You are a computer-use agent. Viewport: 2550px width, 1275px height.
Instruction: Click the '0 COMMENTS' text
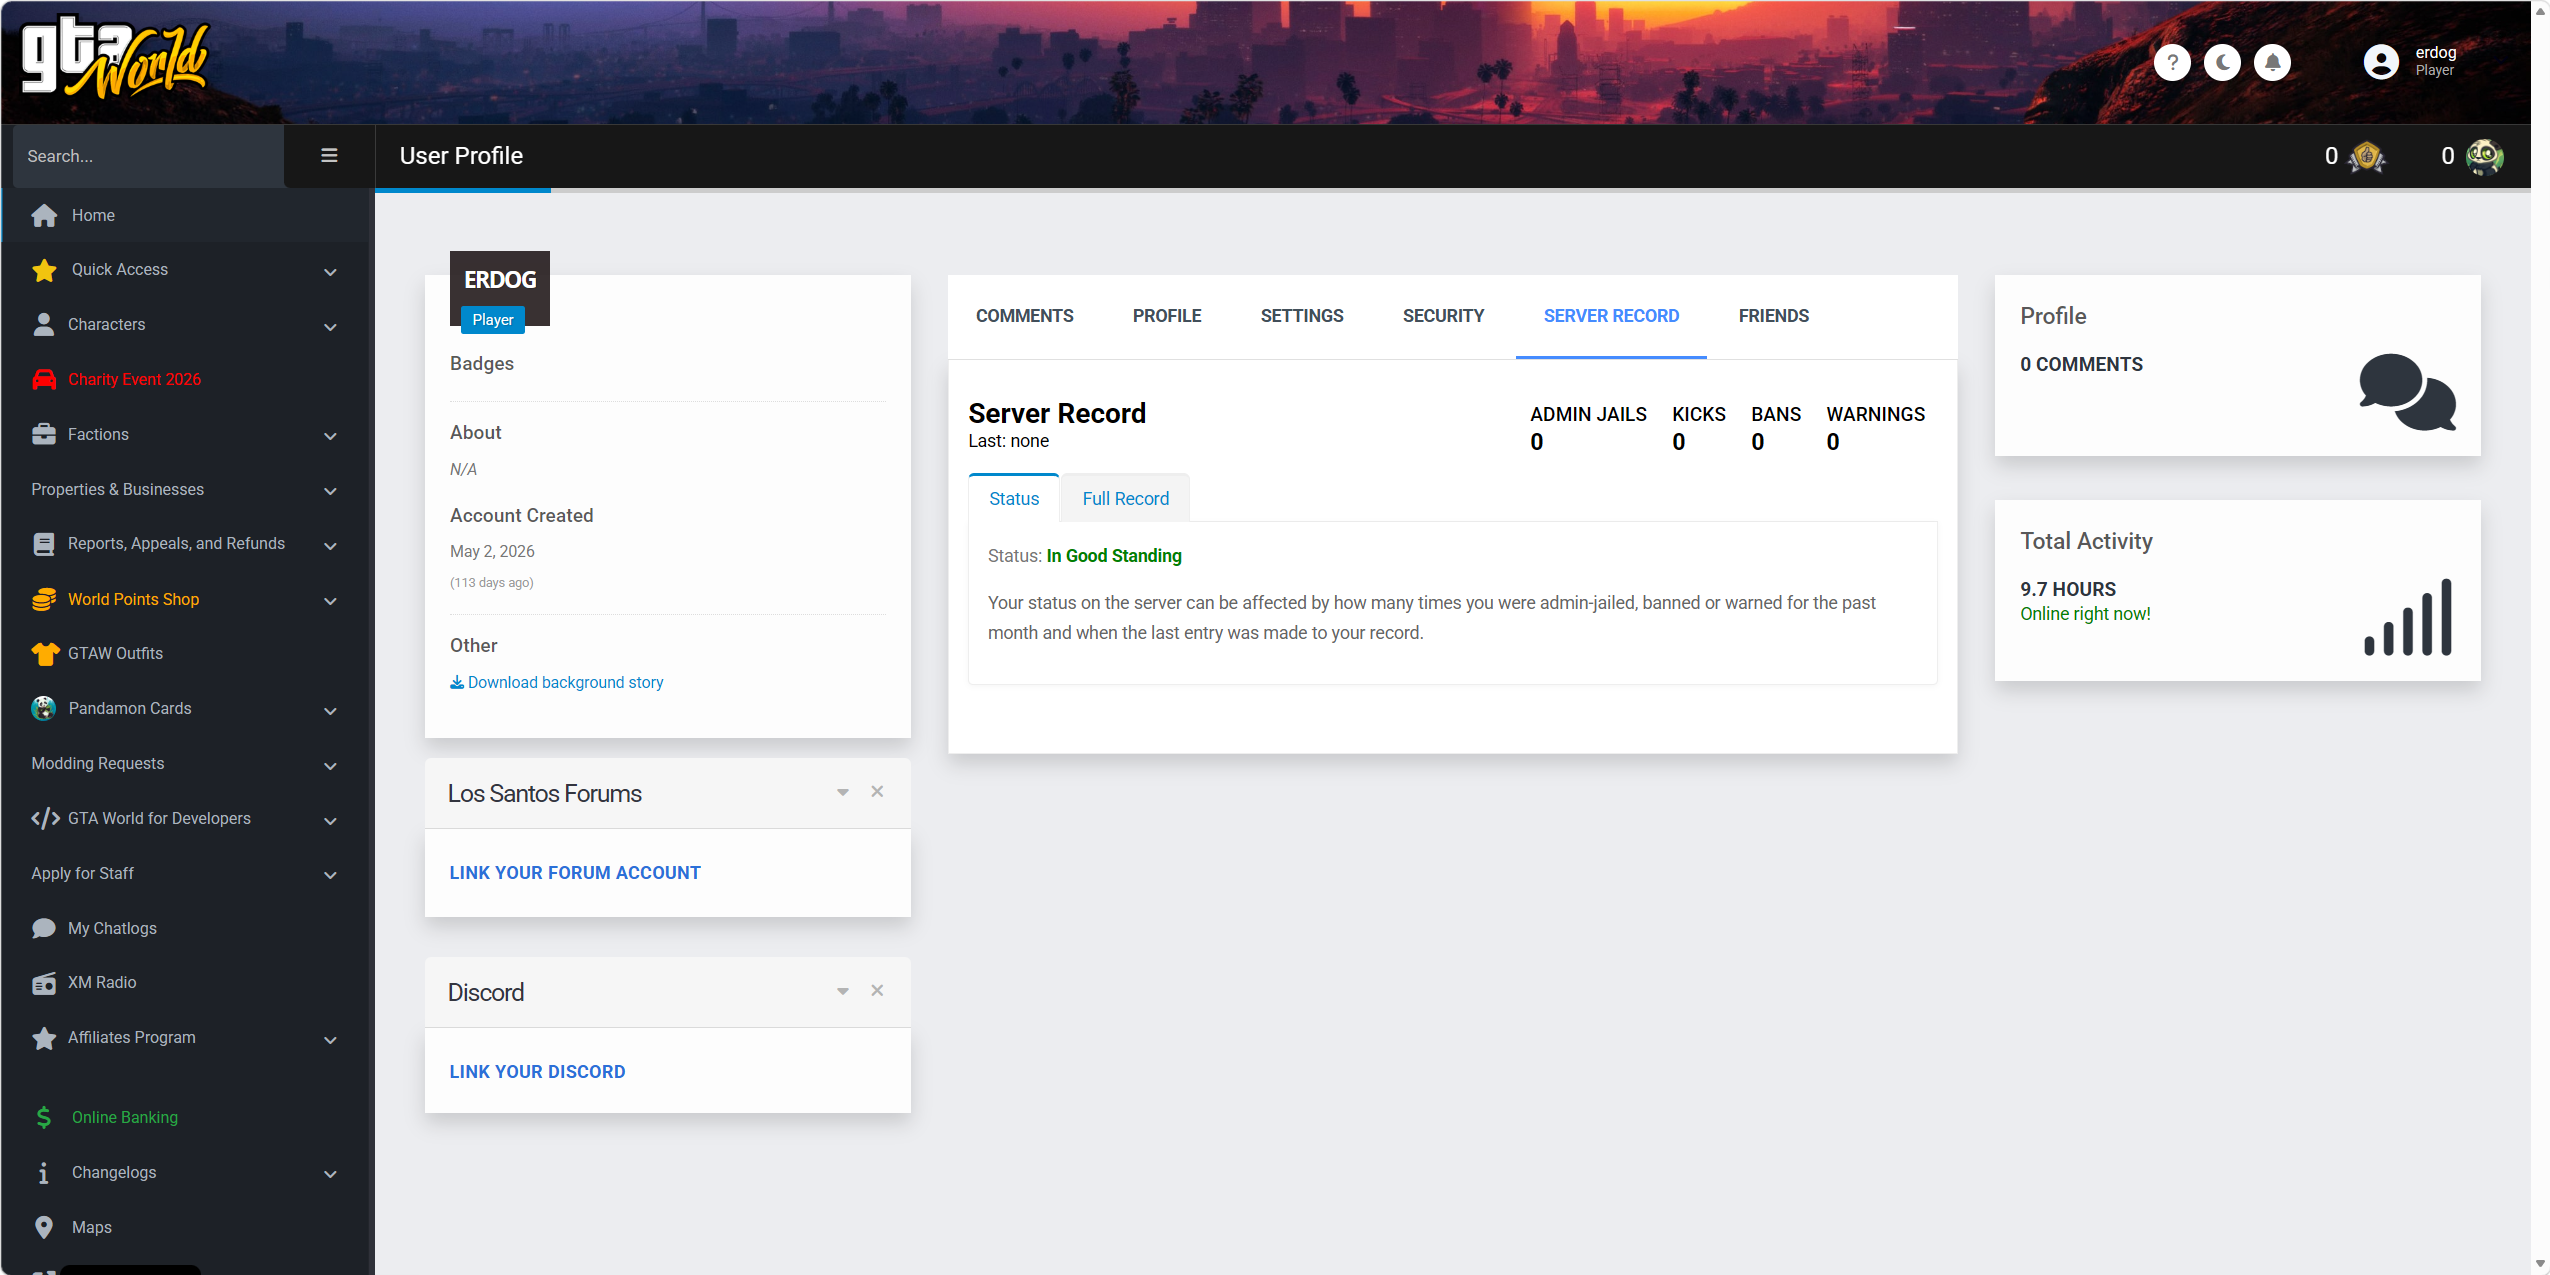click(2081, 364)
